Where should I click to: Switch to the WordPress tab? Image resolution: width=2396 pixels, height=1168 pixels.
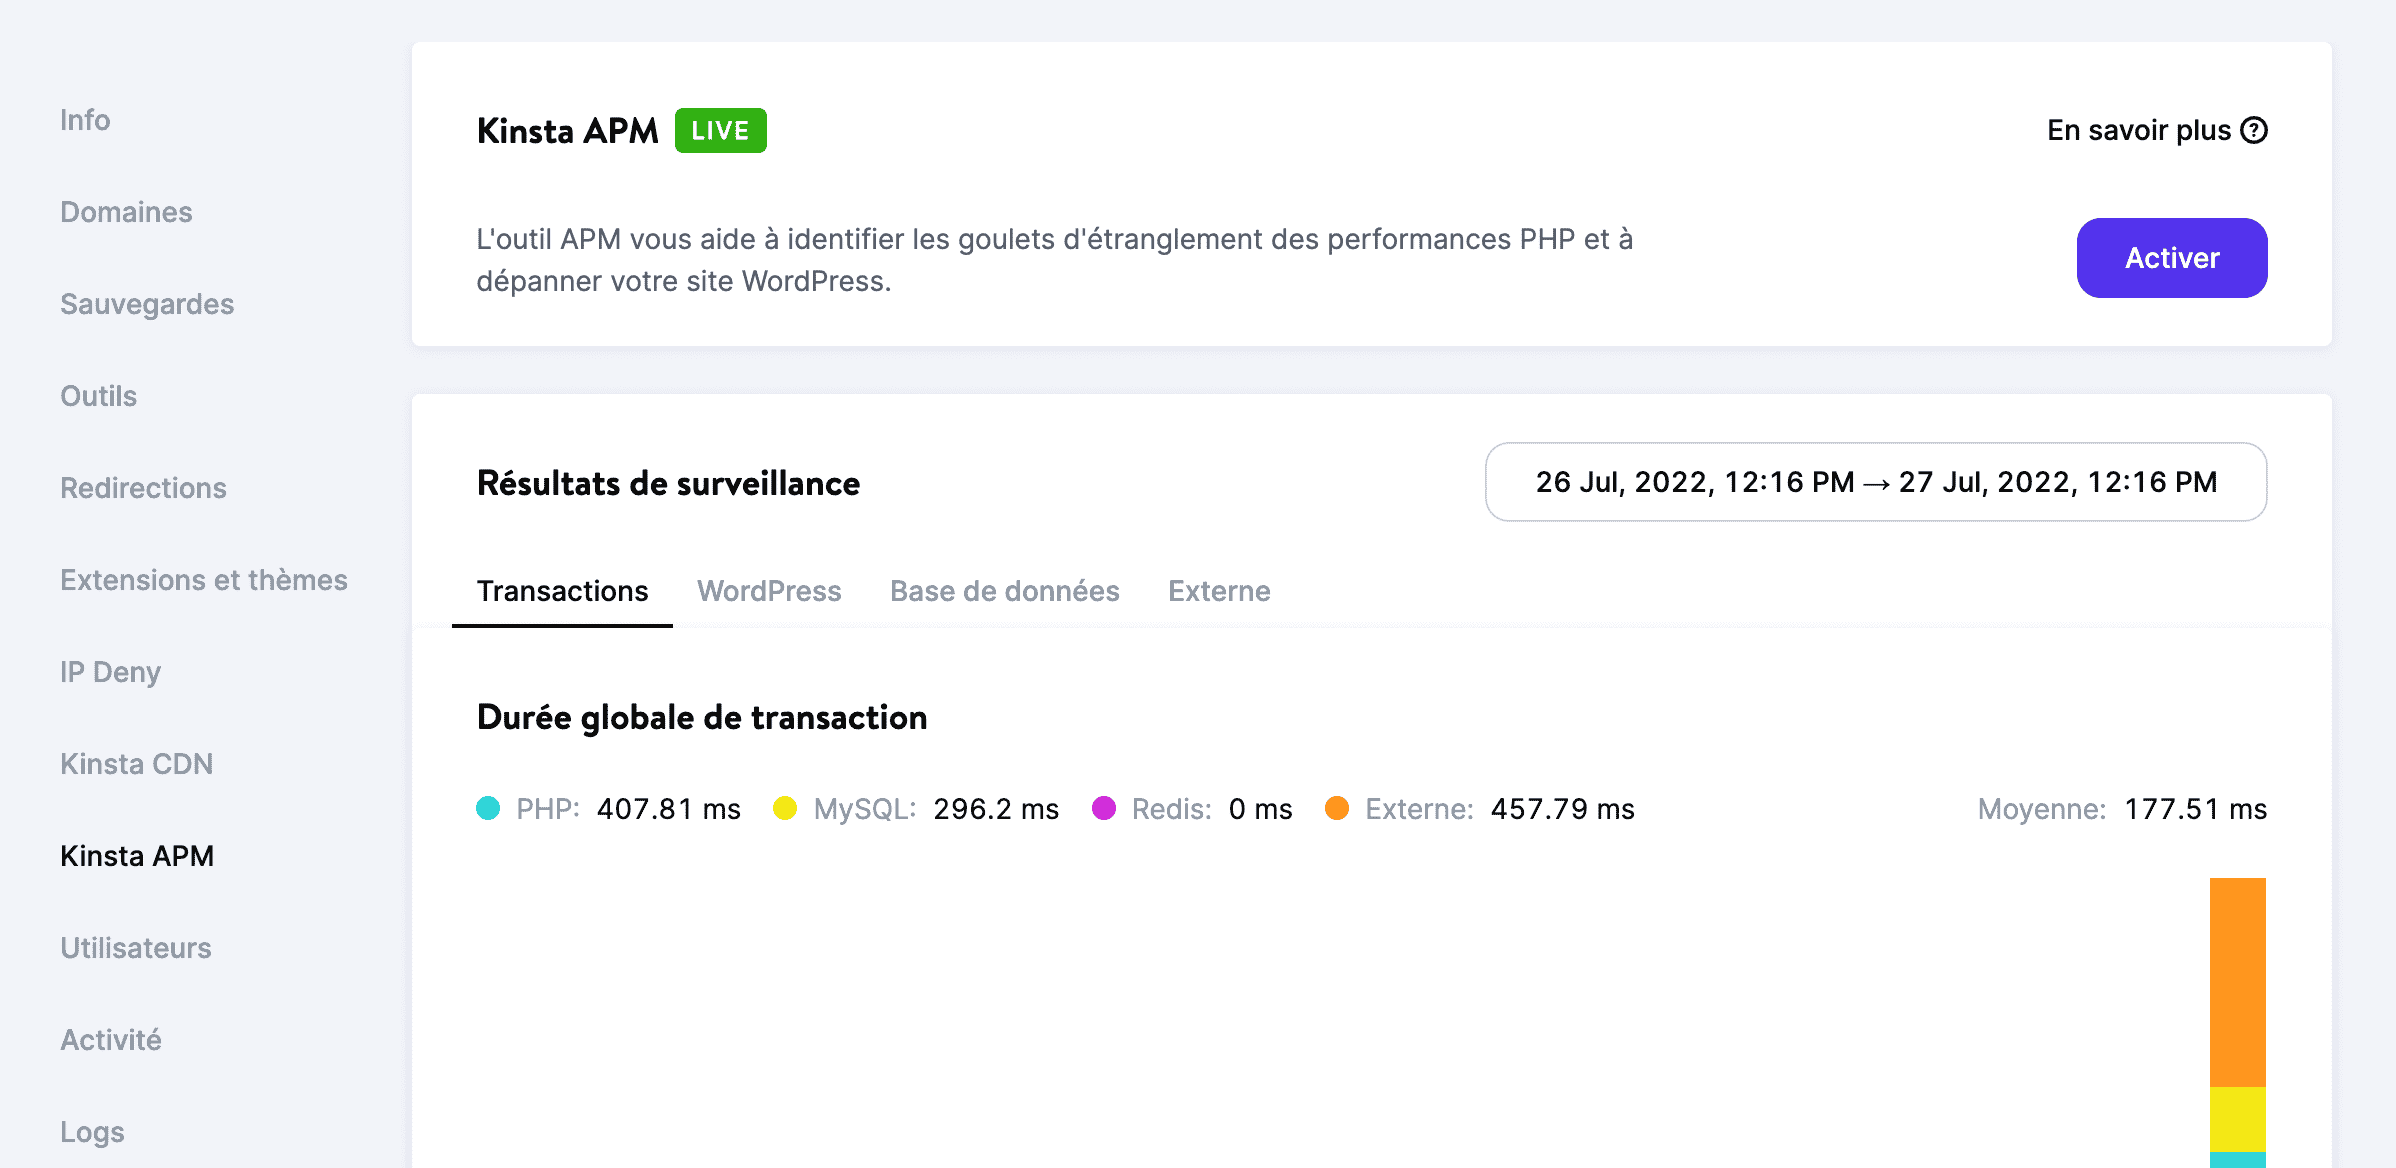pos(769,591)
